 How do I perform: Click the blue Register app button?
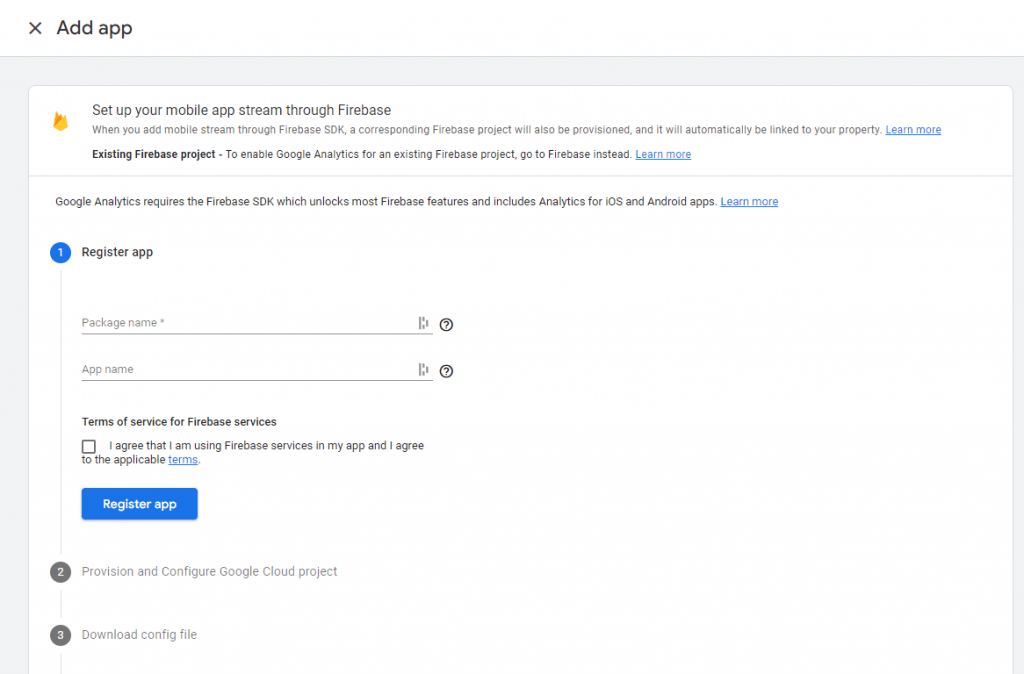pos(140,504)
